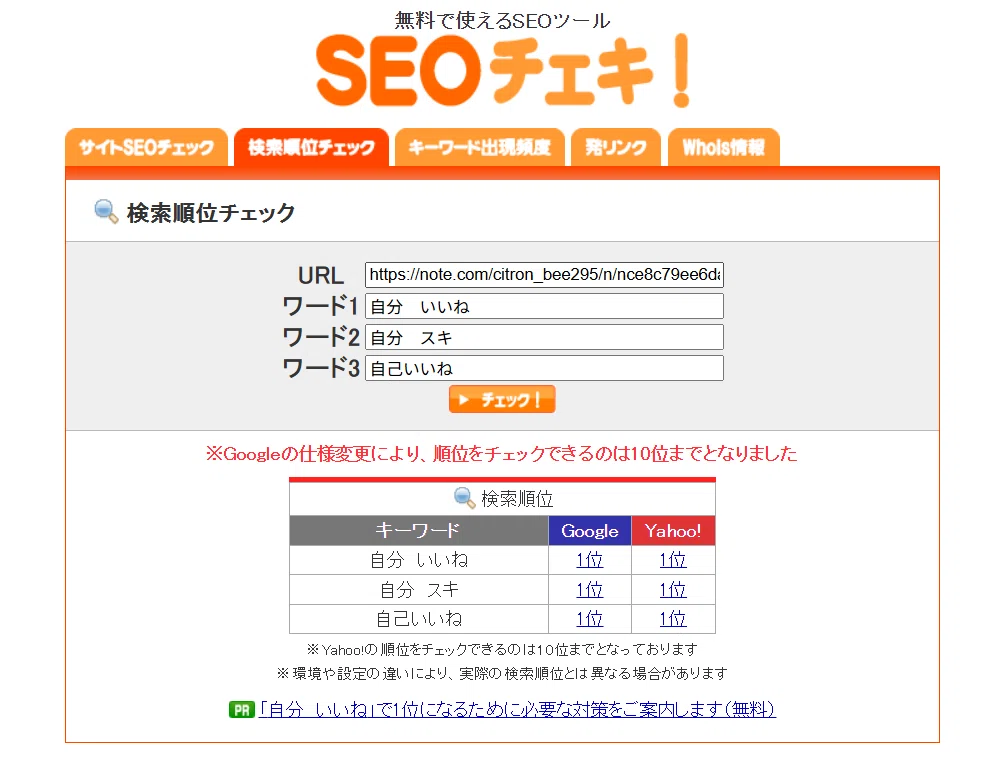The height and width of the screenshot is (760, 1005).
Task: Open Google 1位 link for 自分 いいね
Action: (590, 560)
